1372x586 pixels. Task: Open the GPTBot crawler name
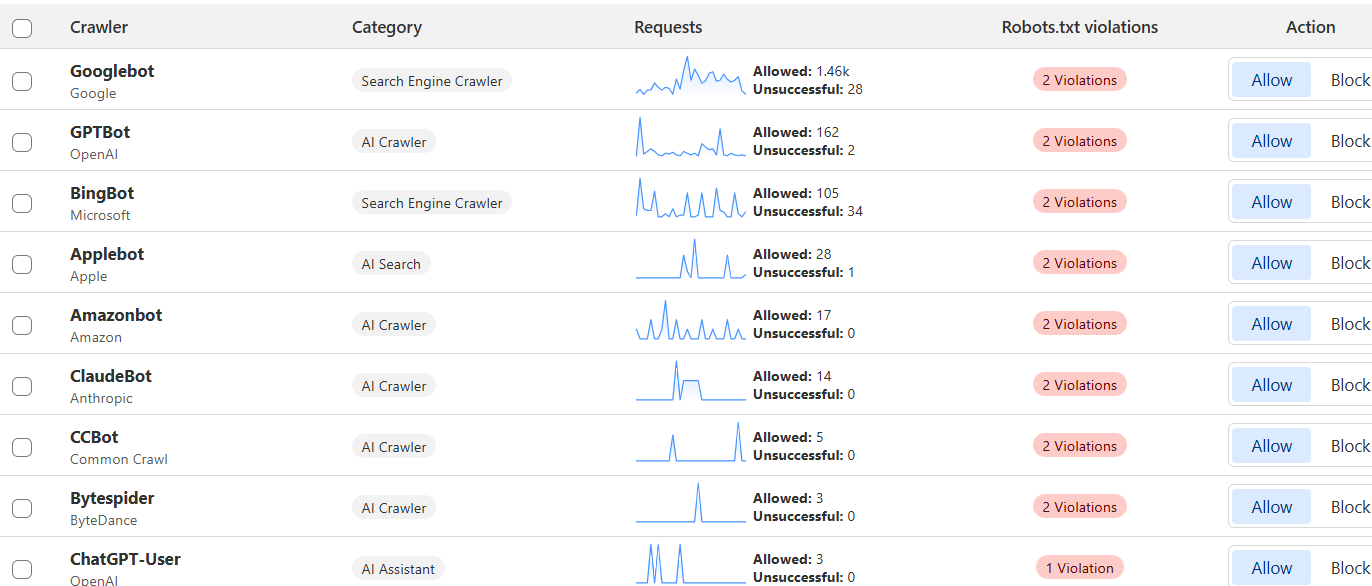(x=99, y=131)
